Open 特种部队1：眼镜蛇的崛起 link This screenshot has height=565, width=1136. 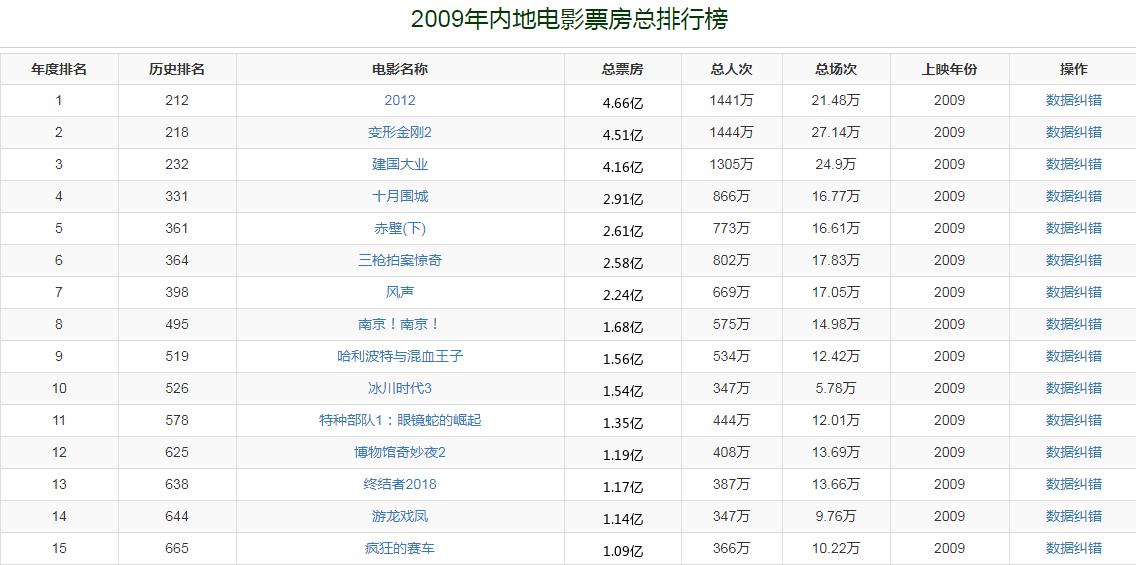click(x=399, y=420)
